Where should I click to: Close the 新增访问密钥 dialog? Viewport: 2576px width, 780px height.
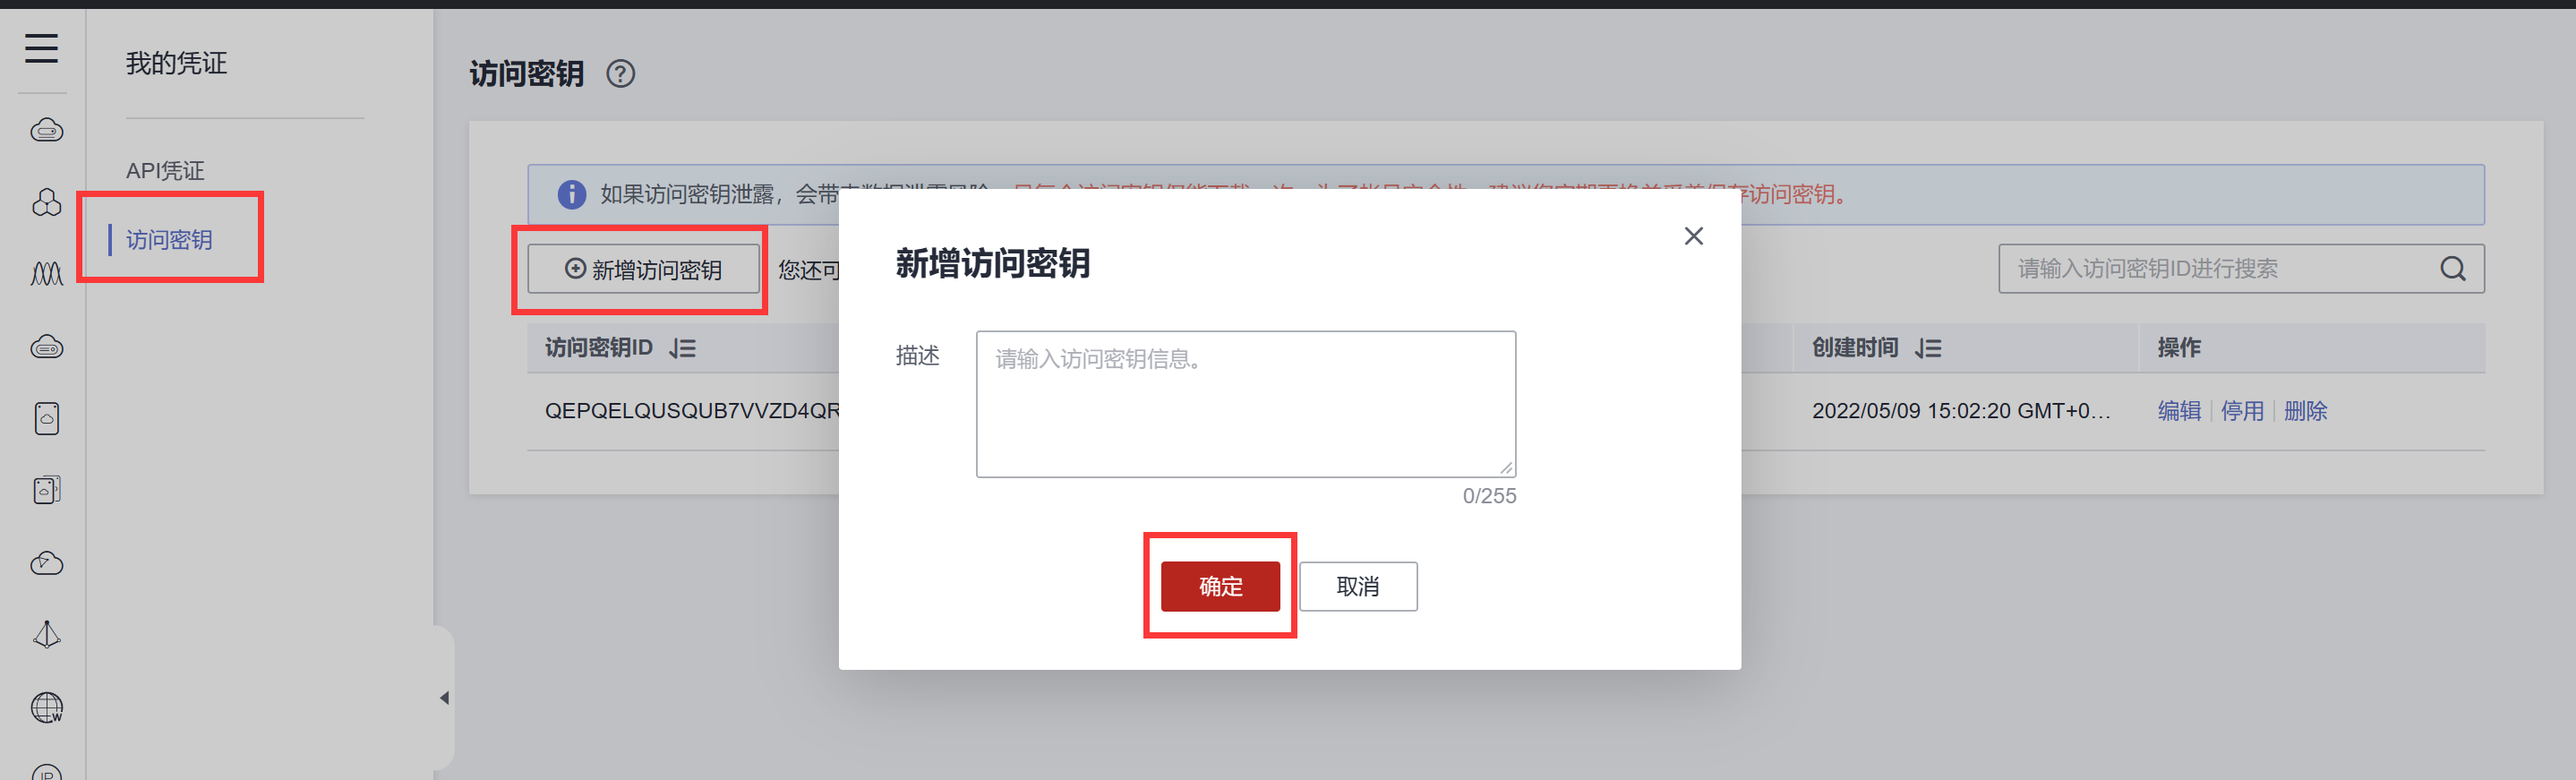(1693, 236)
